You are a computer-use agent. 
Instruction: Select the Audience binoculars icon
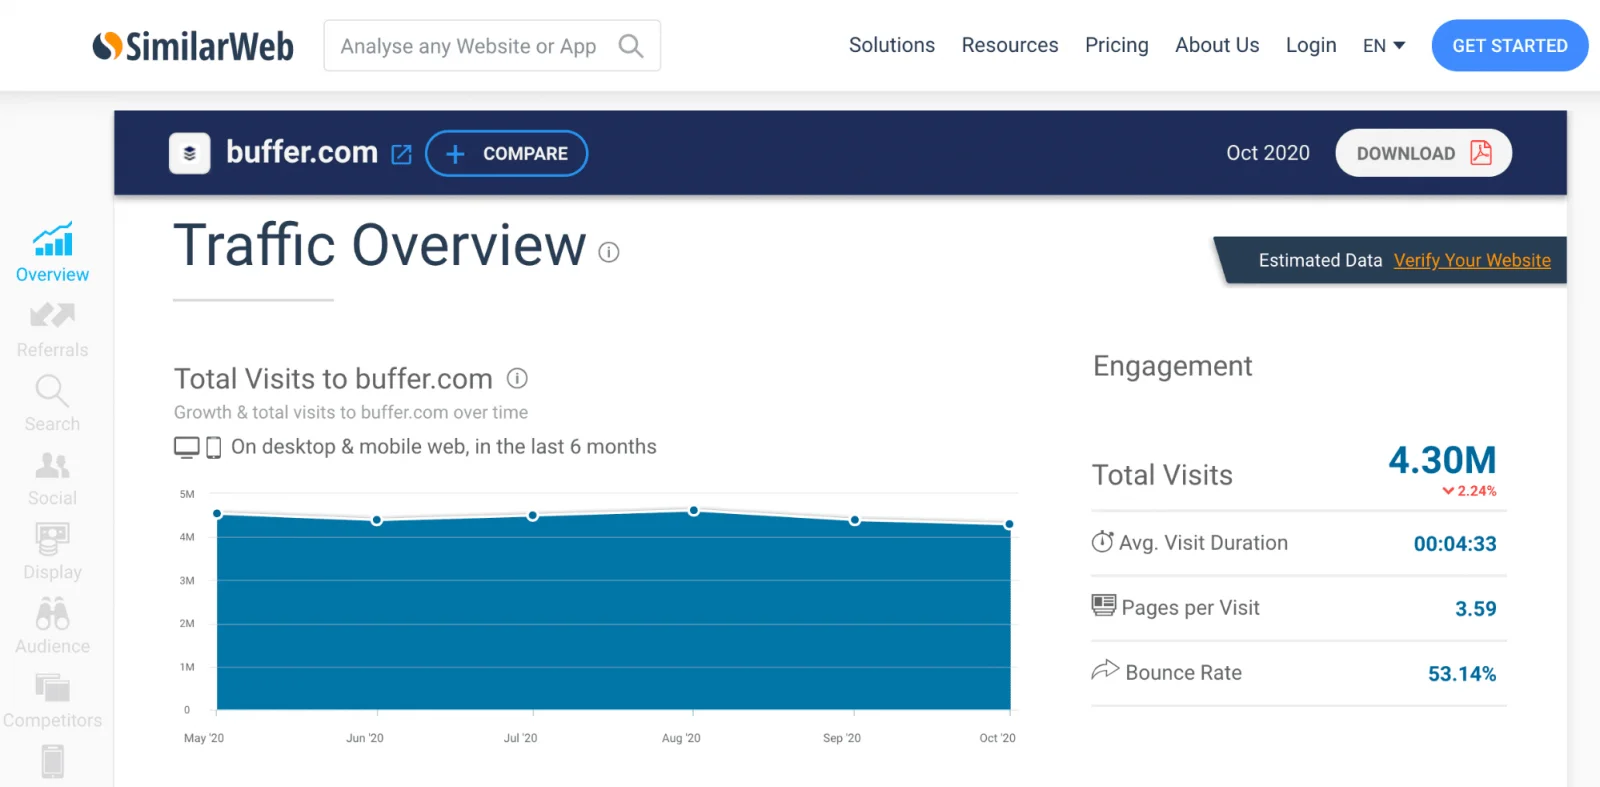tap(52, 613)
